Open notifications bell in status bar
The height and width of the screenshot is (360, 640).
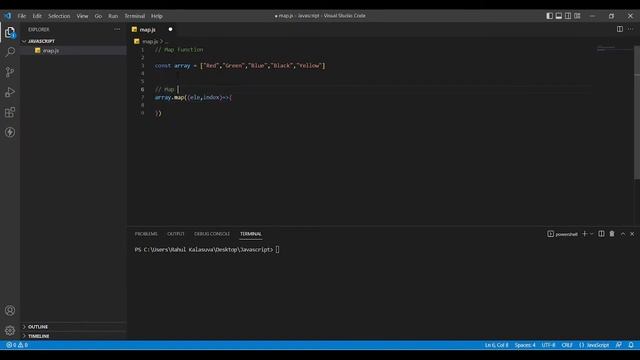[631, 345]
